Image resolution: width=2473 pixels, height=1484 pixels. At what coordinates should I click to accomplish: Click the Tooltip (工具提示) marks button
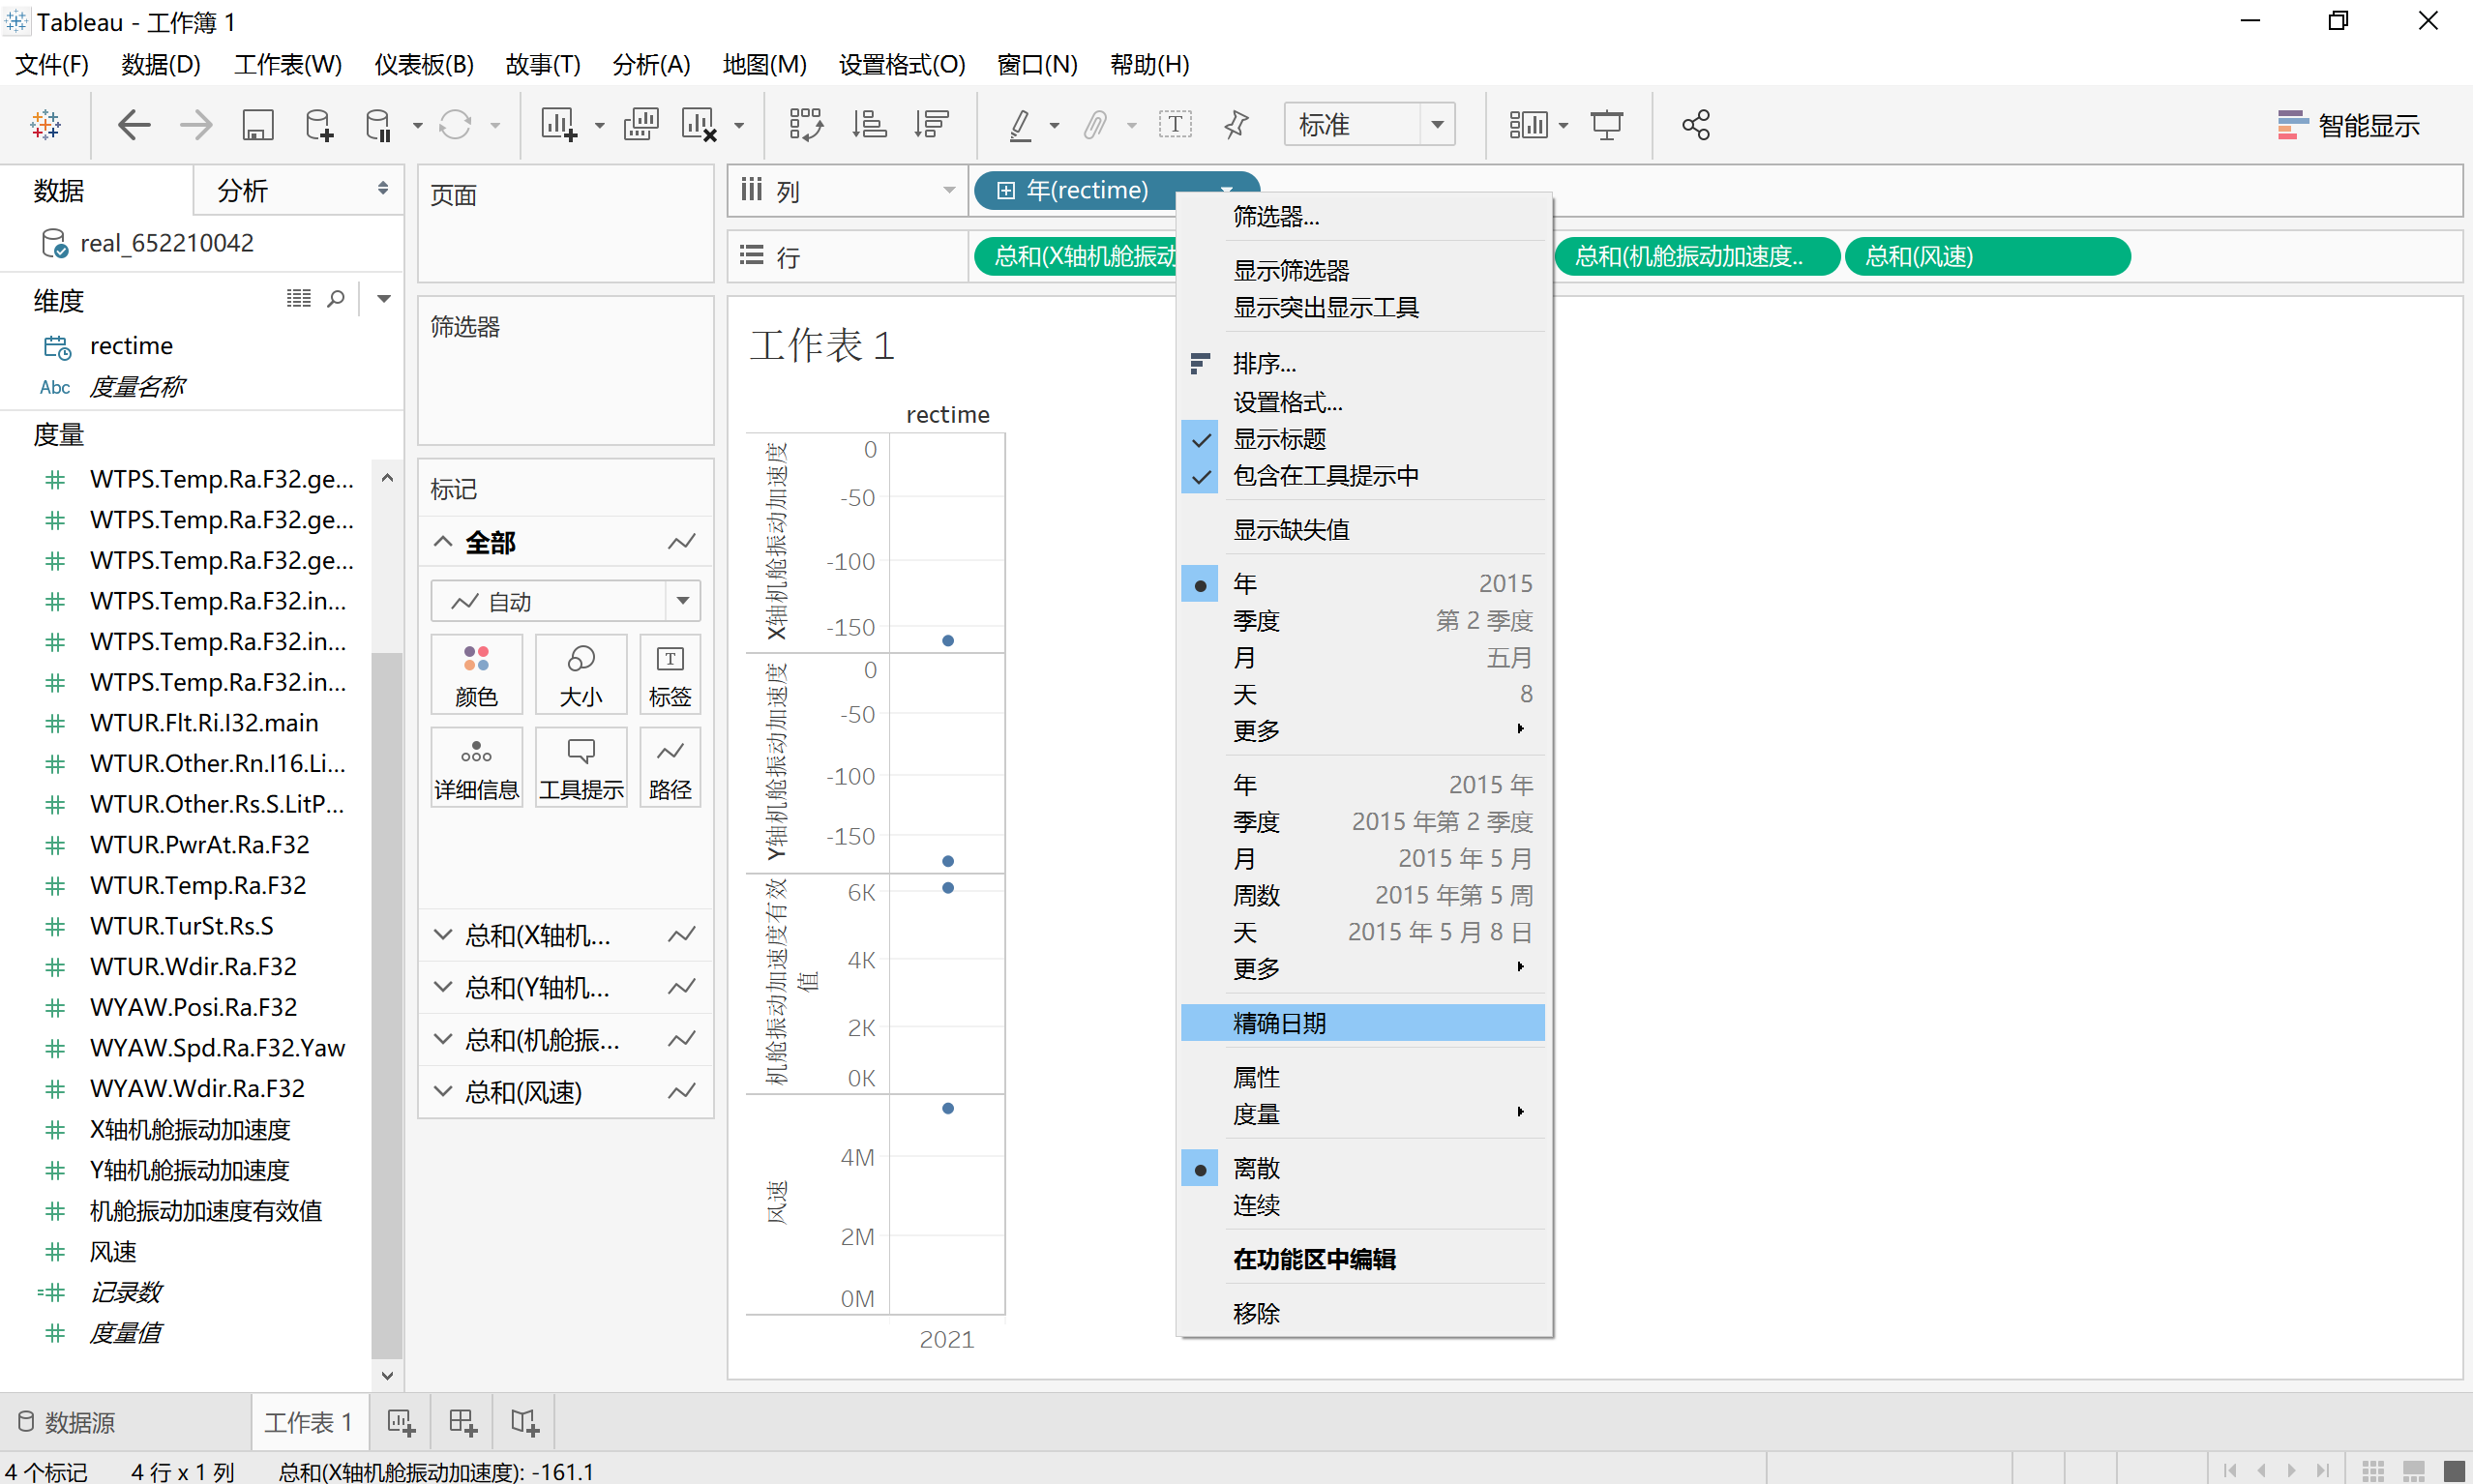click(x=581, y=768)
